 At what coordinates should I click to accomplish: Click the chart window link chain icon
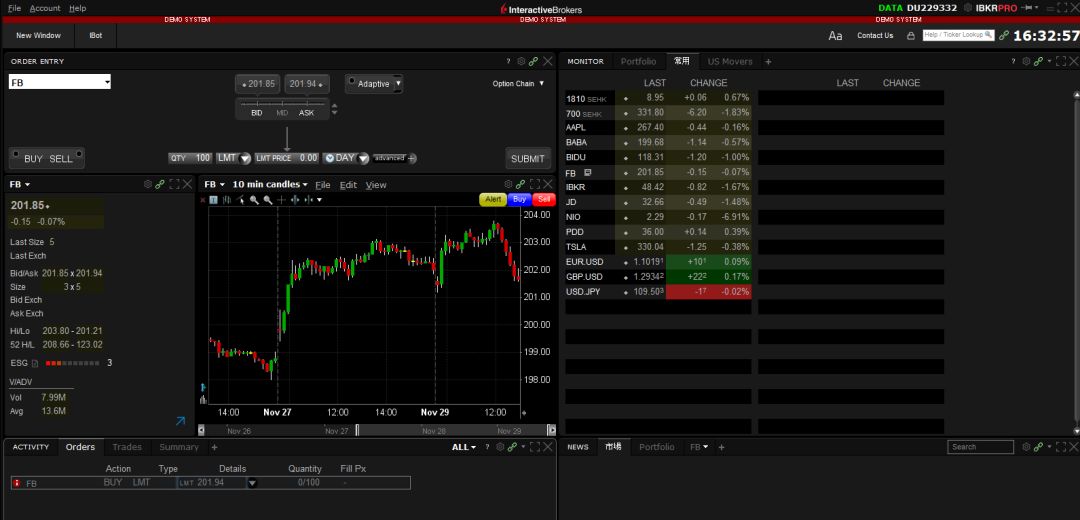pyautogui.click(x=520, y=184)
